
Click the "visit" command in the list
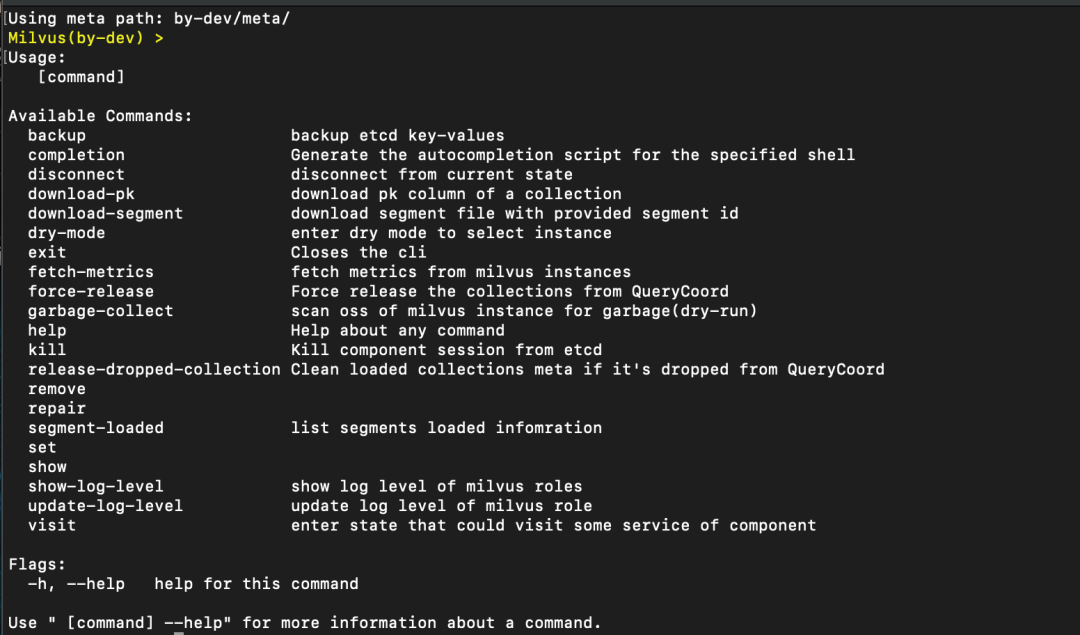click(x=52, y=525)
